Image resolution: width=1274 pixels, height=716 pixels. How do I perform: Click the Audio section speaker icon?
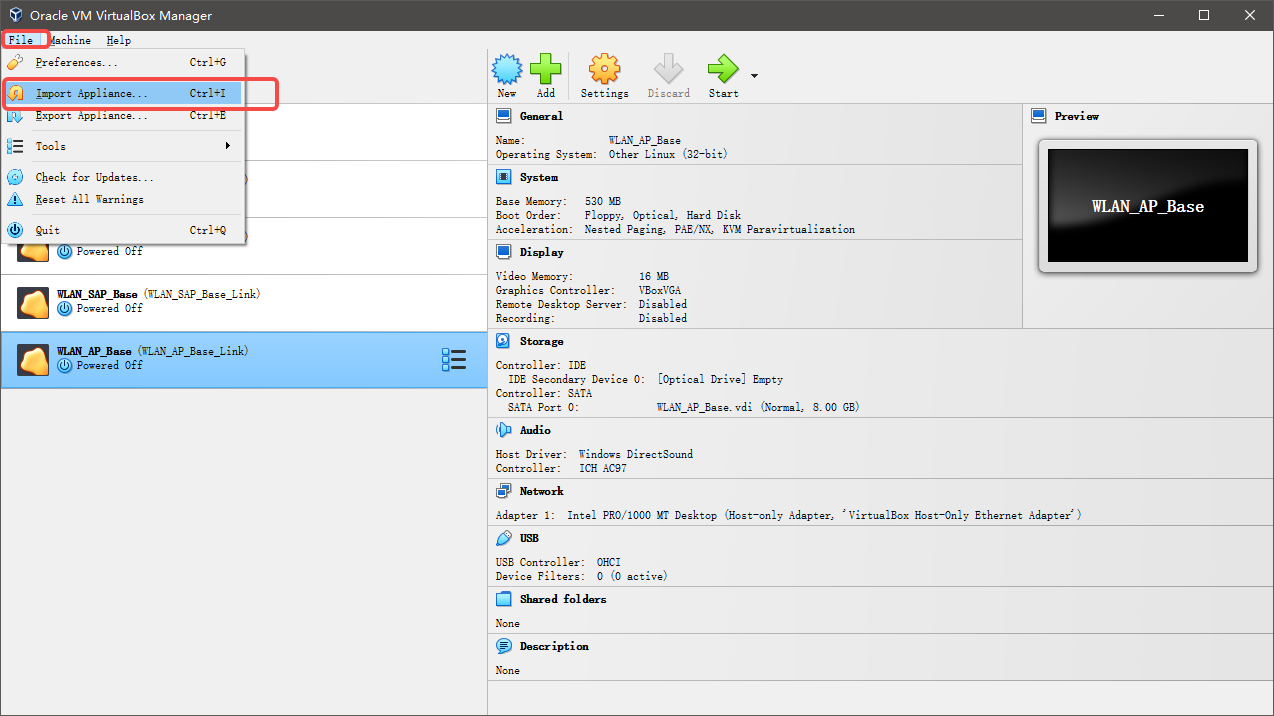(504, 430)
